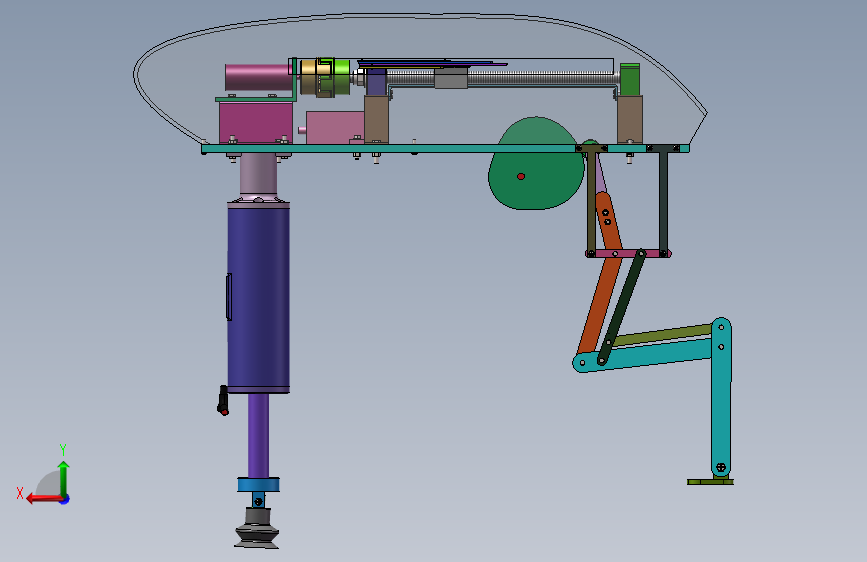Select the pivot hole at the teal leg bottom
Screen dimensions: 867x562
pyautogui.click(x=720, y=467)
